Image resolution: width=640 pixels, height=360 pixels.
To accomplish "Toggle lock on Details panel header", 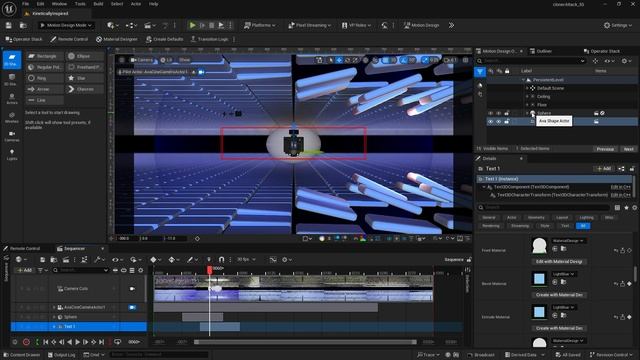I will point(632,169).
